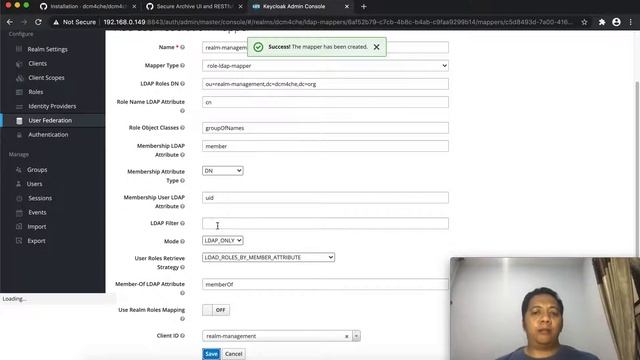Screen dimensions: 640x360
Task: Open Groups under Manage
Action: (37, 170)
